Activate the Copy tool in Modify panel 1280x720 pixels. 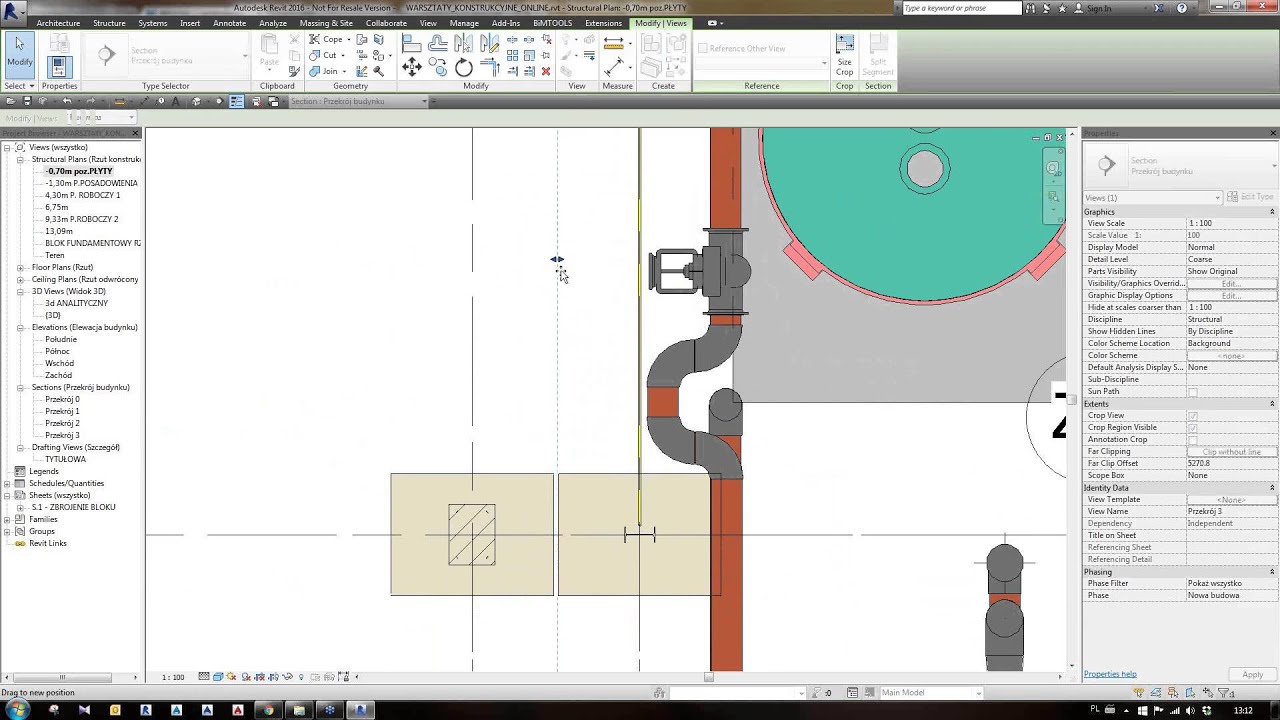[x=438, y=67]
